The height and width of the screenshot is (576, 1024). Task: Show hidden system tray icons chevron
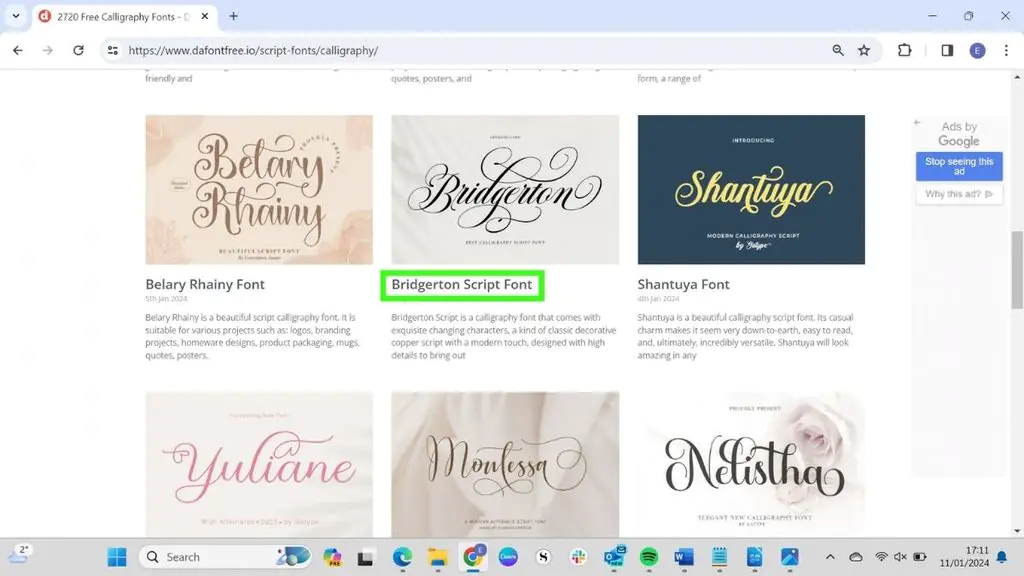(830, 557)
